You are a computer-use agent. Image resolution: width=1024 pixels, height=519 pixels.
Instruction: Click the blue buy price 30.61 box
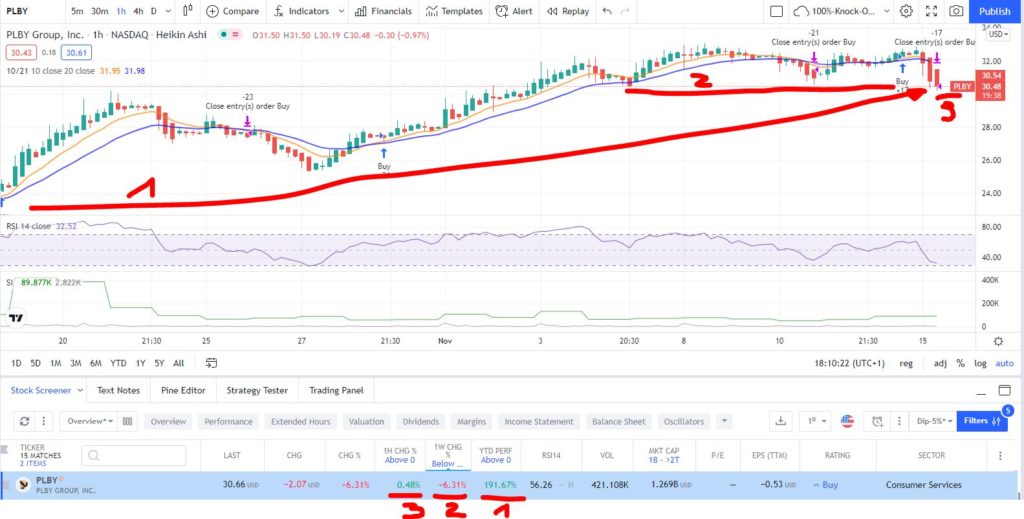click(x=76, y=53)
